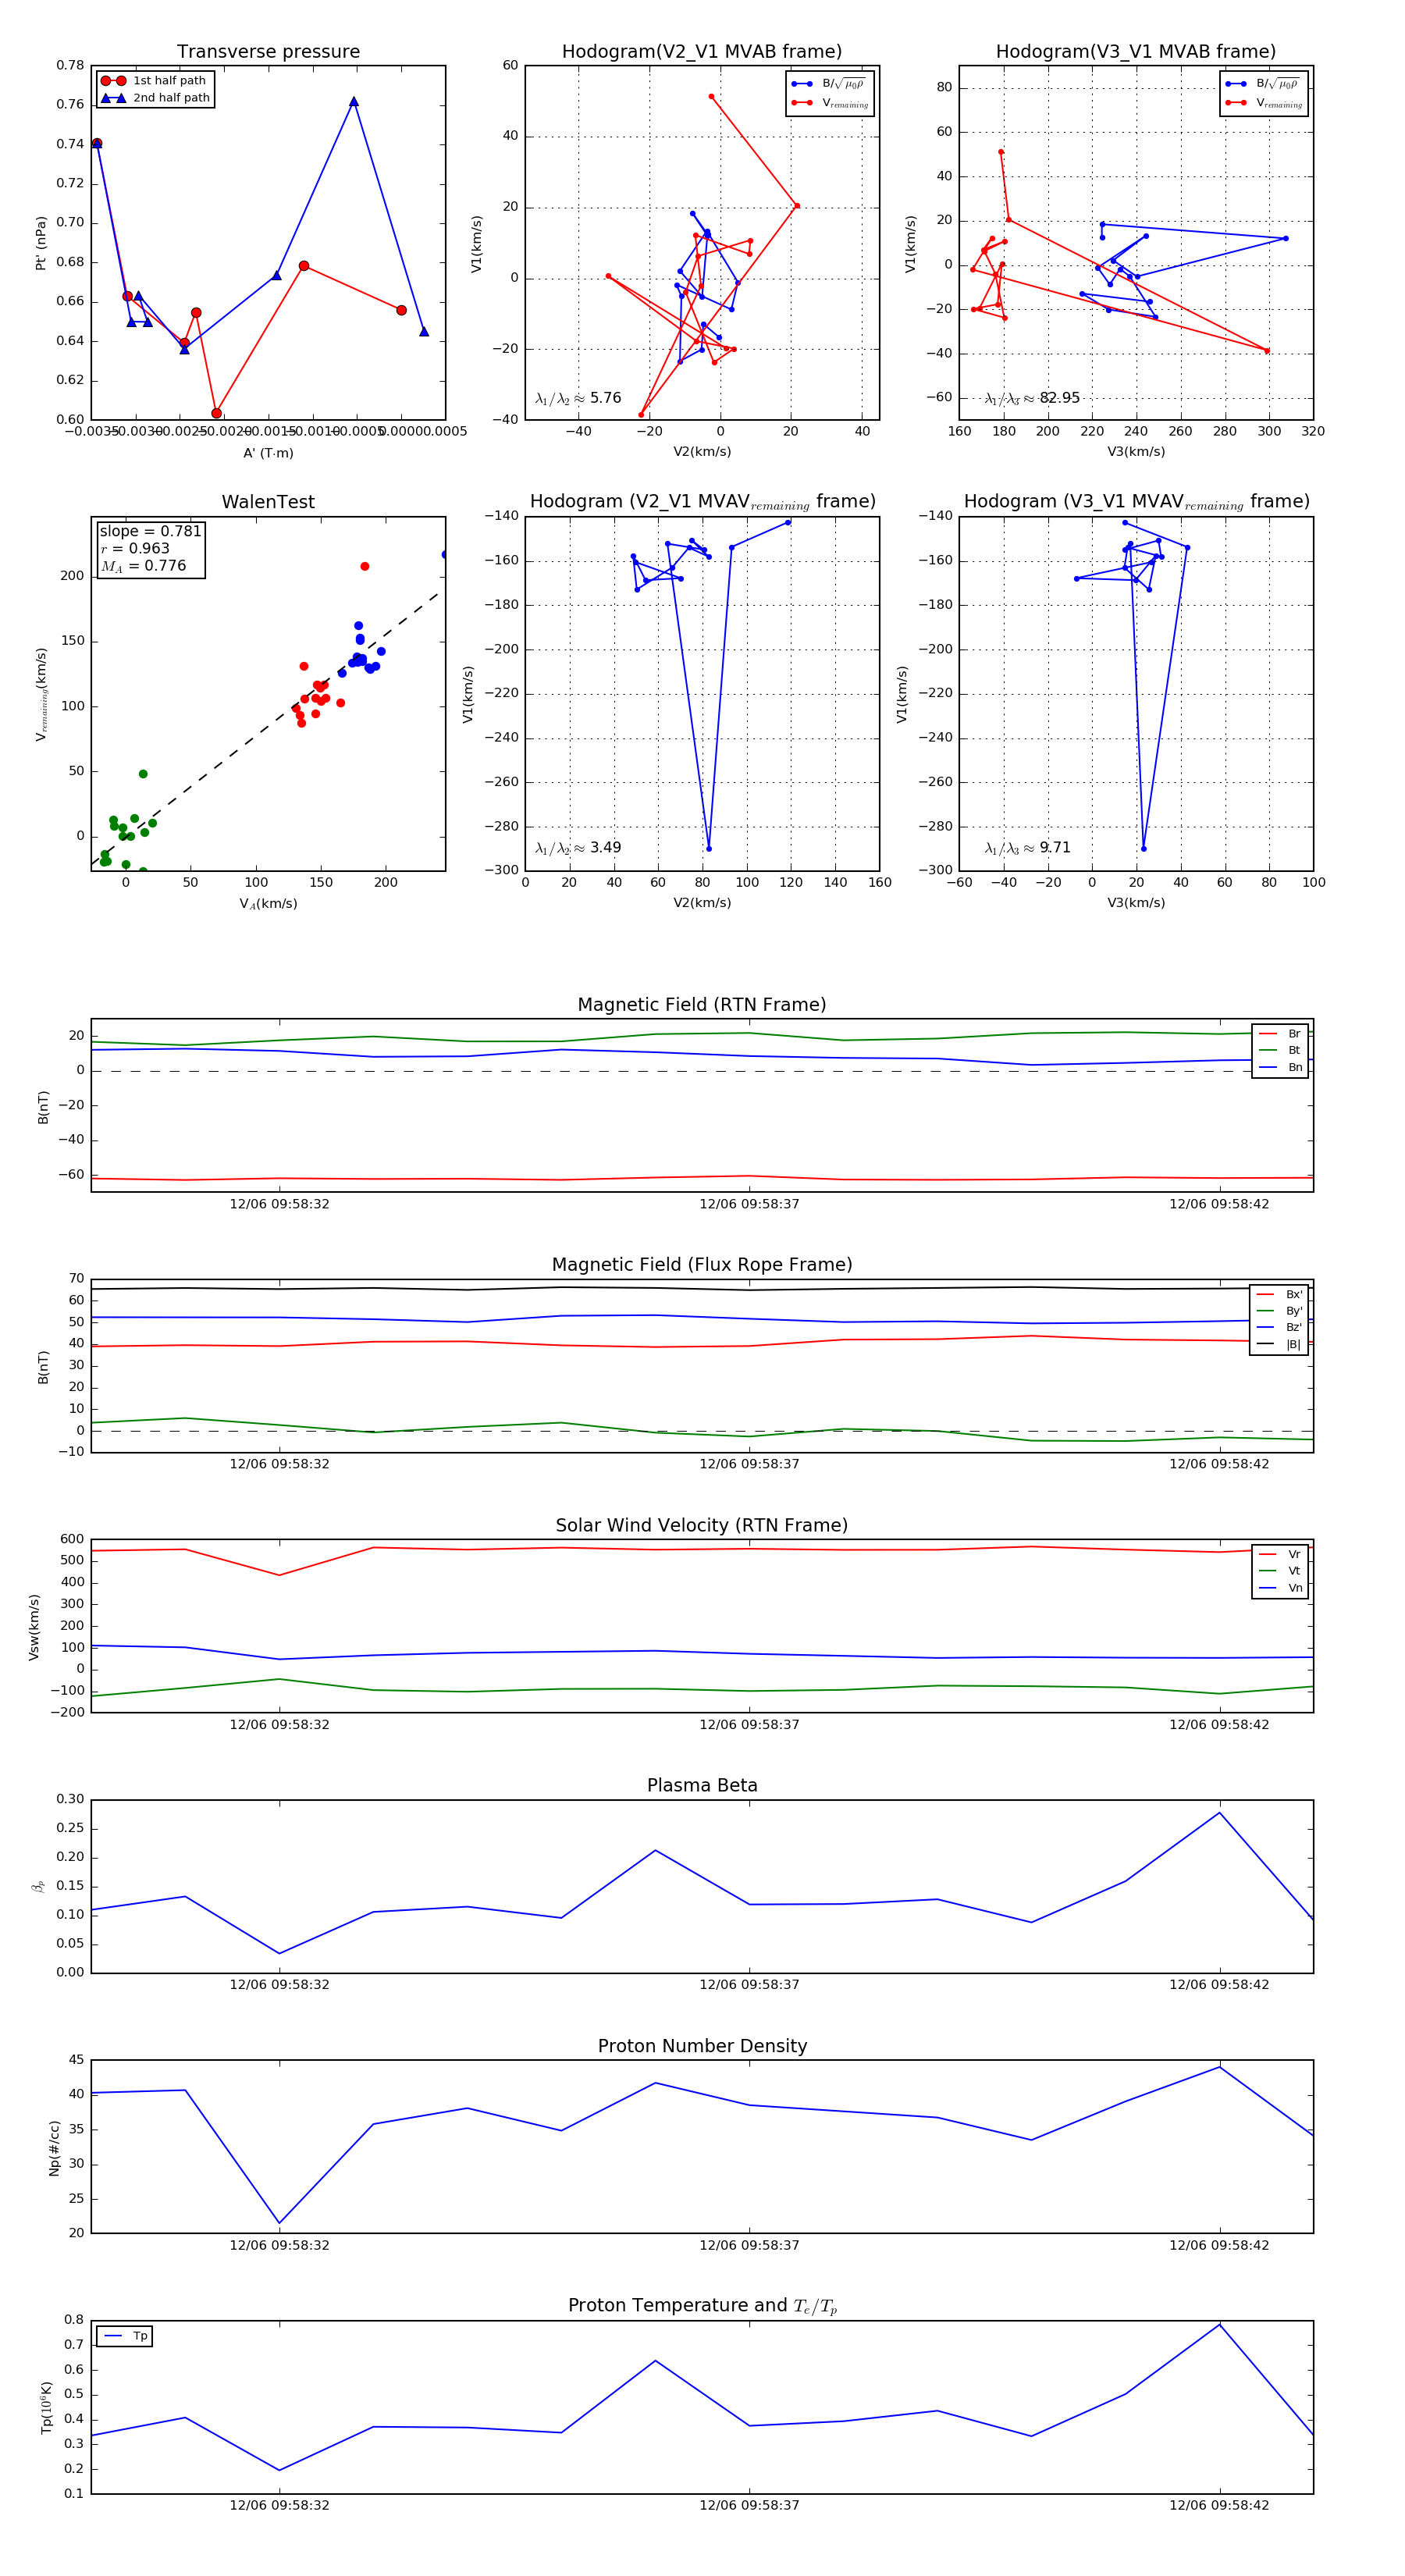
Task: Click the 'Proton Number Density' title
Action: point(702,2046)
